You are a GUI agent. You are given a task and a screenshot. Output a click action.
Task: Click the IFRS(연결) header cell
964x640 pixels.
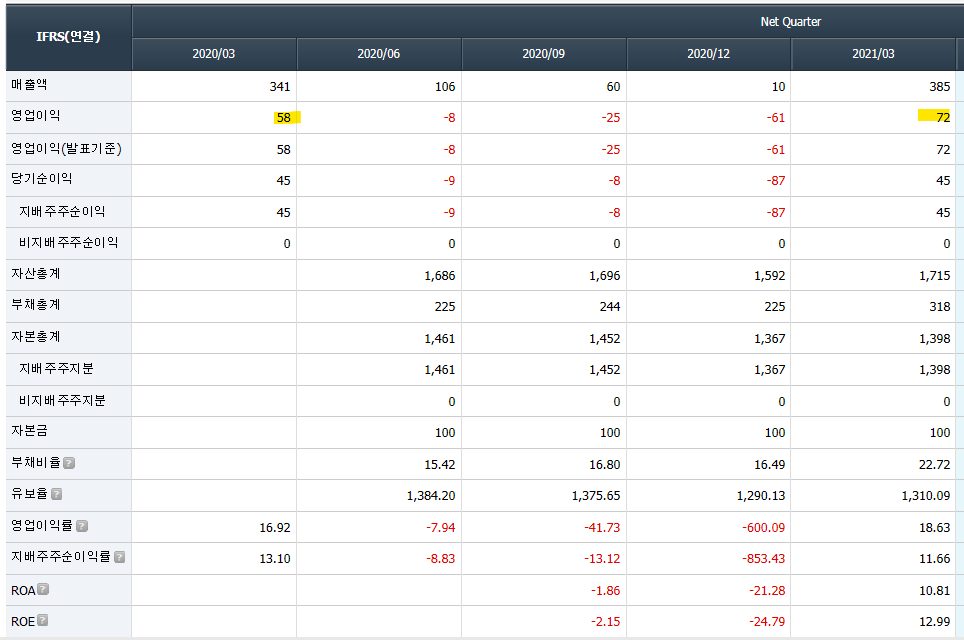67,37
